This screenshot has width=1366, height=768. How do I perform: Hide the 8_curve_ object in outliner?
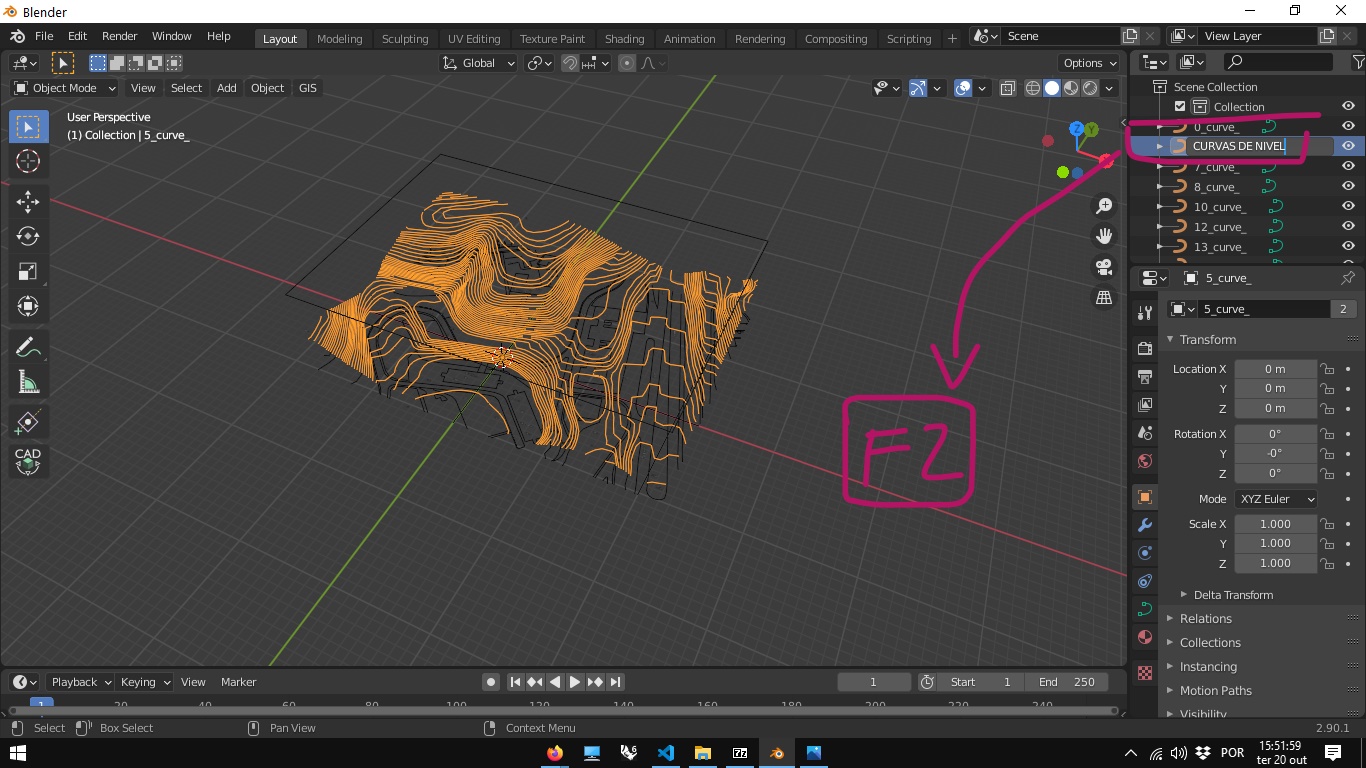1348,187
